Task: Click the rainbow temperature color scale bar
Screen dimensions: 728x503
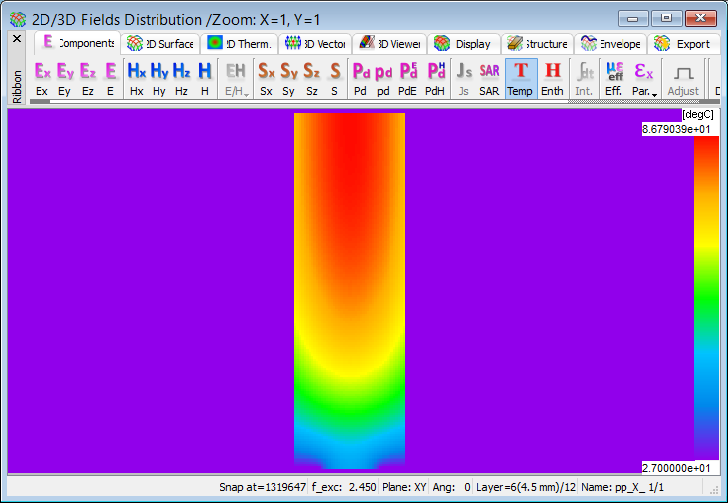Action: coord(705,298)
